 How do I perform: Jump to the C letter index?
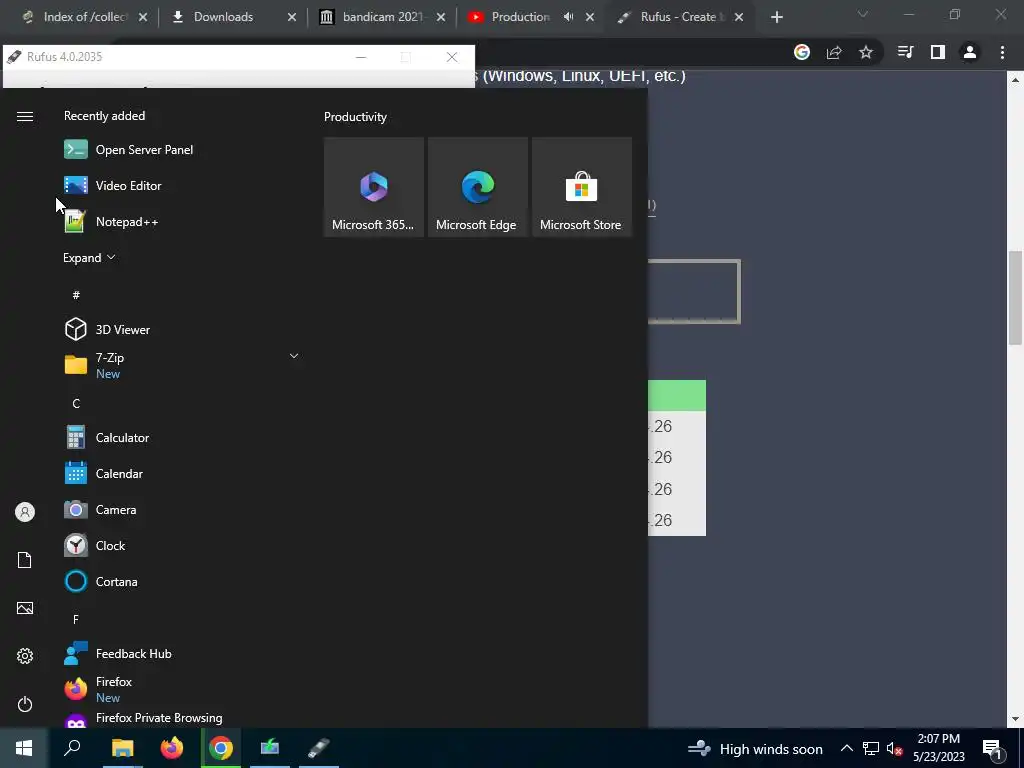click(76, 404)
